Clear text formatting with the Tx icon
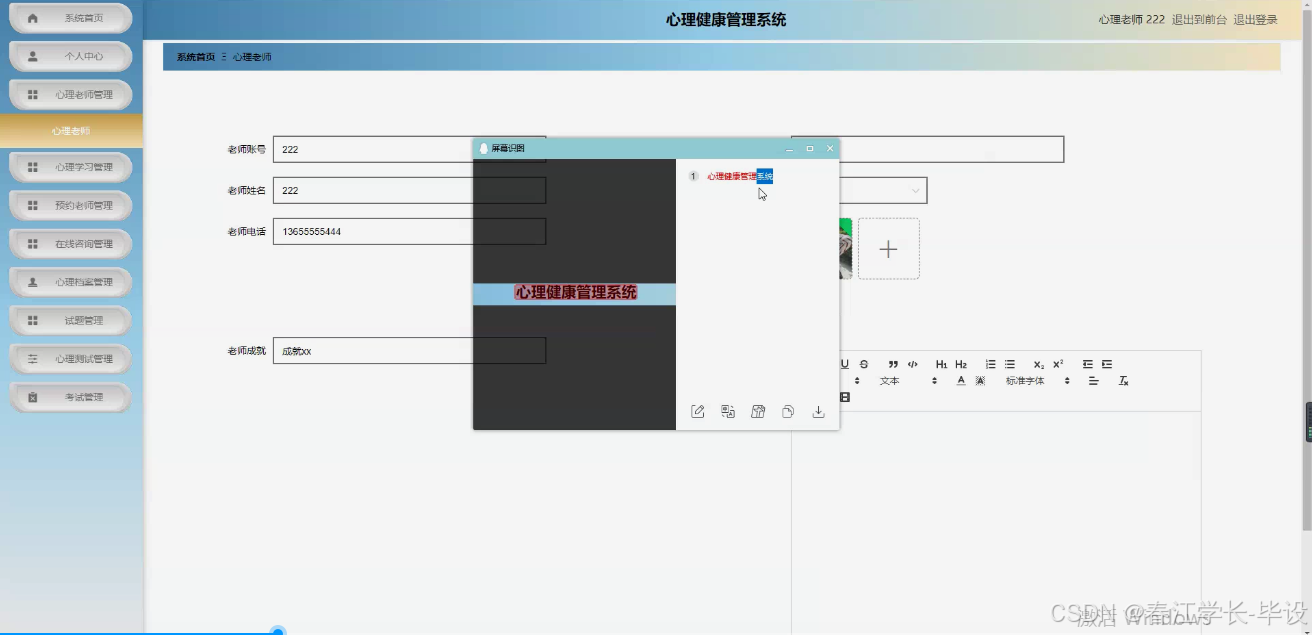Viewport: 1312px width, 635px height. [1123, 381]
